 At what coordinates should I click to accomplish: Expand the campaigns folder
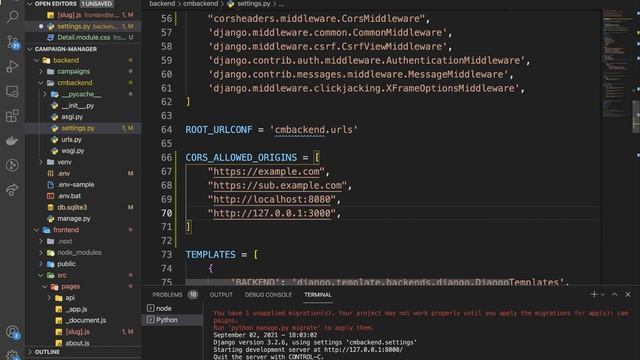pos(41,71)
